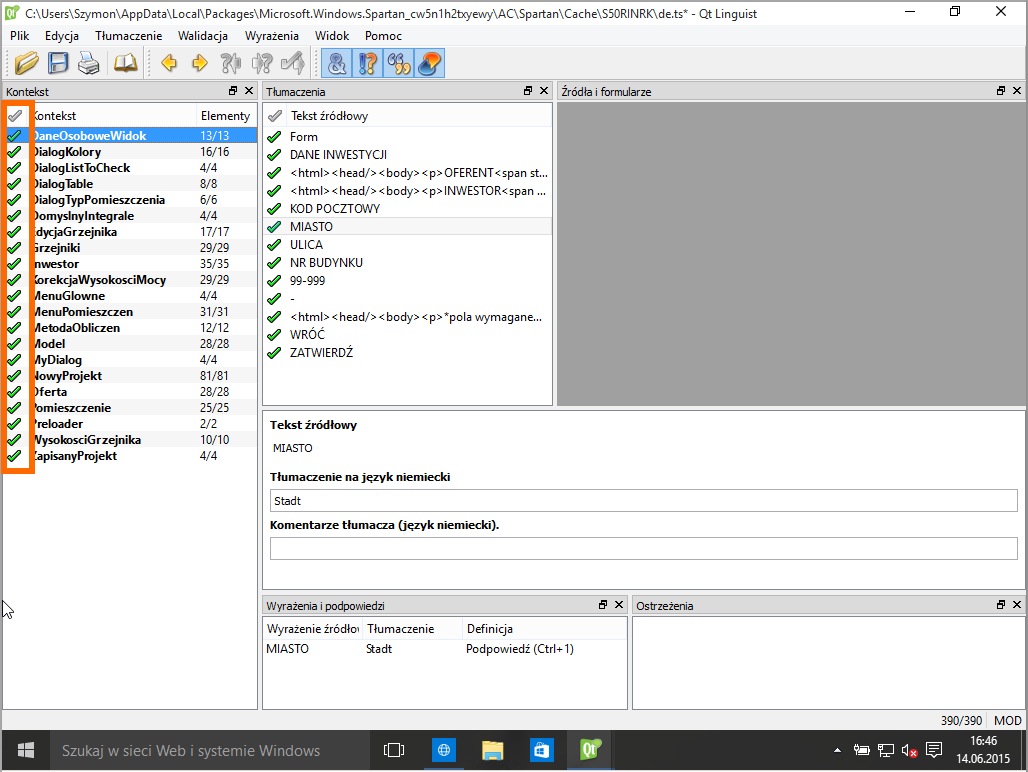The height and width of the screenshot is (772, 1028).
Task: Print the translation using the printer icon
Action: click(x=89, y=63)
